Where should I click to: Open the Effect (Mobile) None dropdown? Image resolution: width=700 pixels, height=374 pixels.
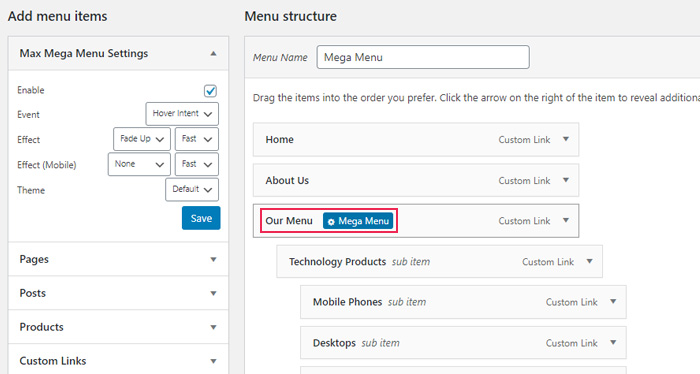(139, 164)
